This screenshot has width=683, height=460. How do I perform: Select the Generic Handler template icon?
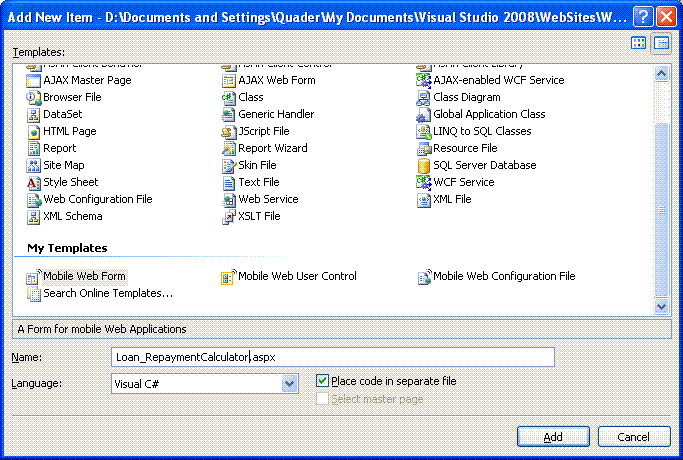[x=228, y=115]
